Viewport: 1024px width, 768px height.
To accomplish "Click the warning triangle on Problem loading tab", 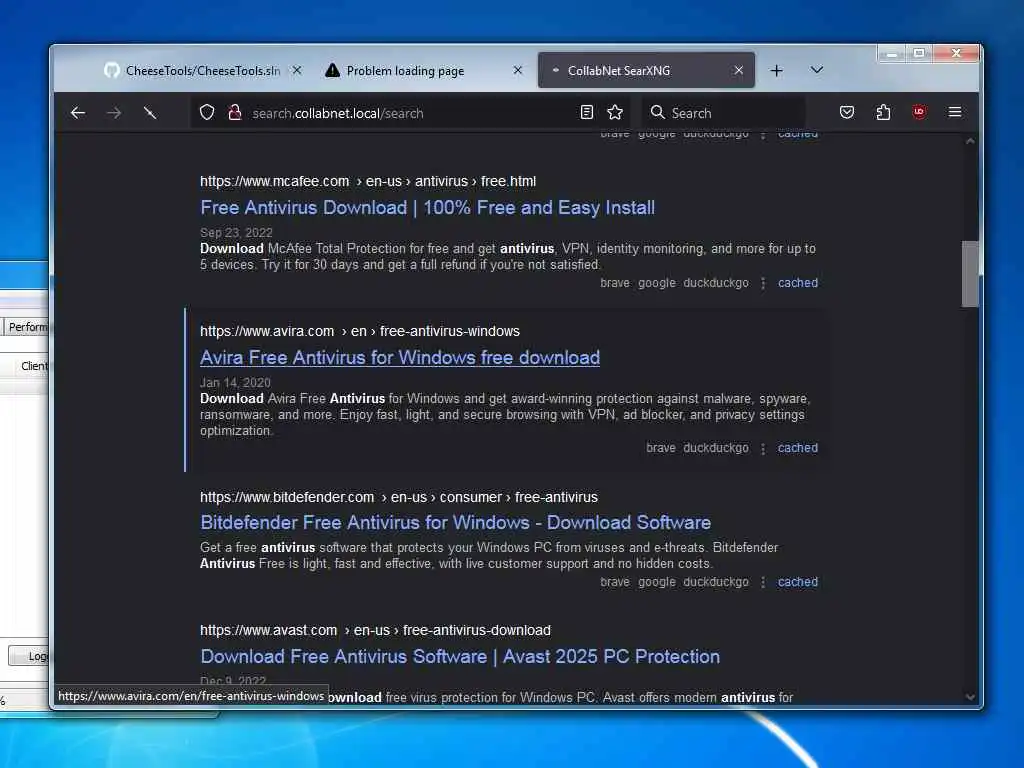I will (x=332, y=70).
